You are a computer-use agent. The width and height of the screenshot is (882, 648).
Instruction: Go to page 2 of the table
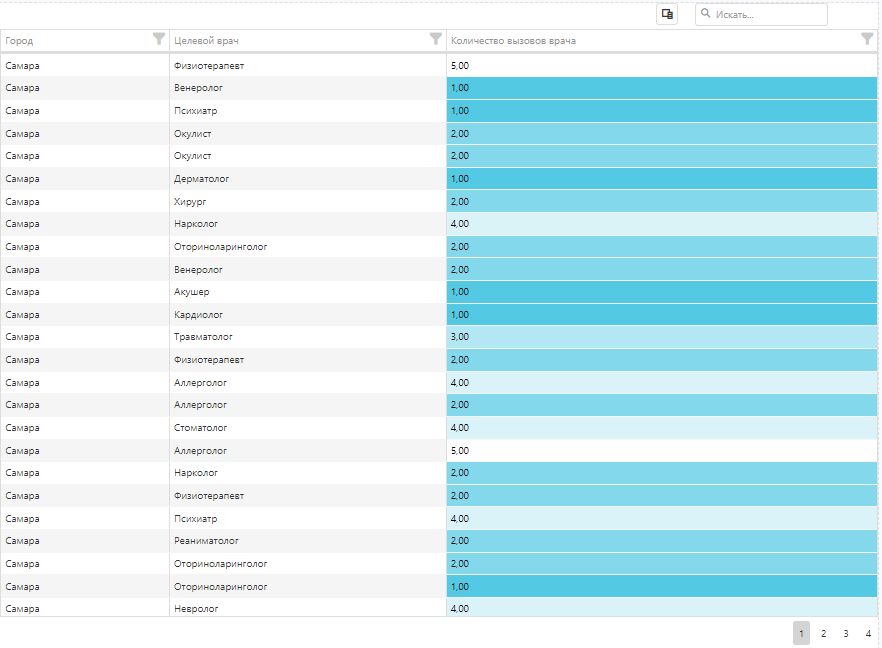tap(823, 633)
